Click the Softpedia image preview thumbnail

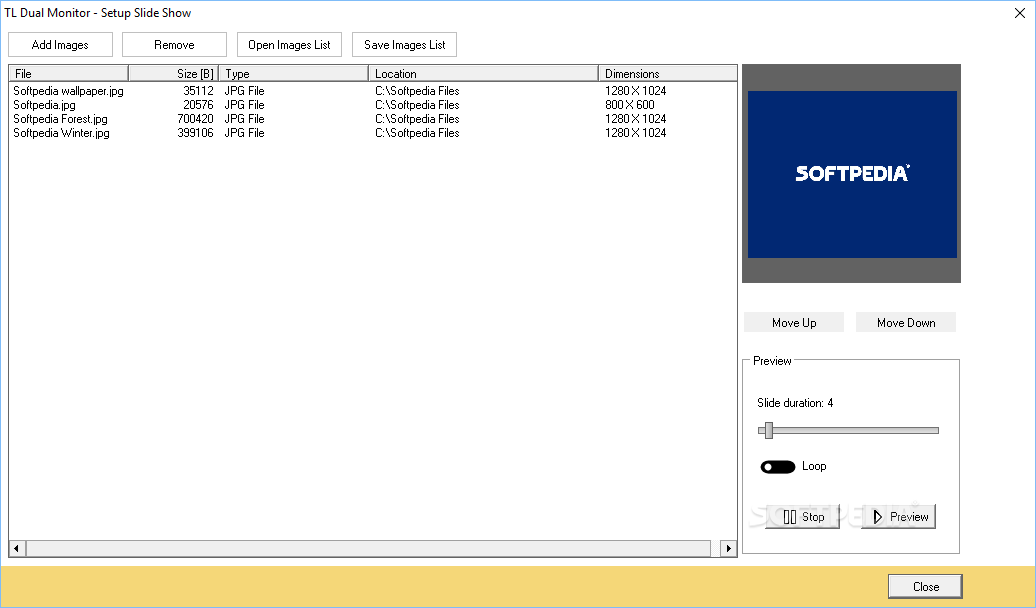pyautogui.click(x=852, y=174)
